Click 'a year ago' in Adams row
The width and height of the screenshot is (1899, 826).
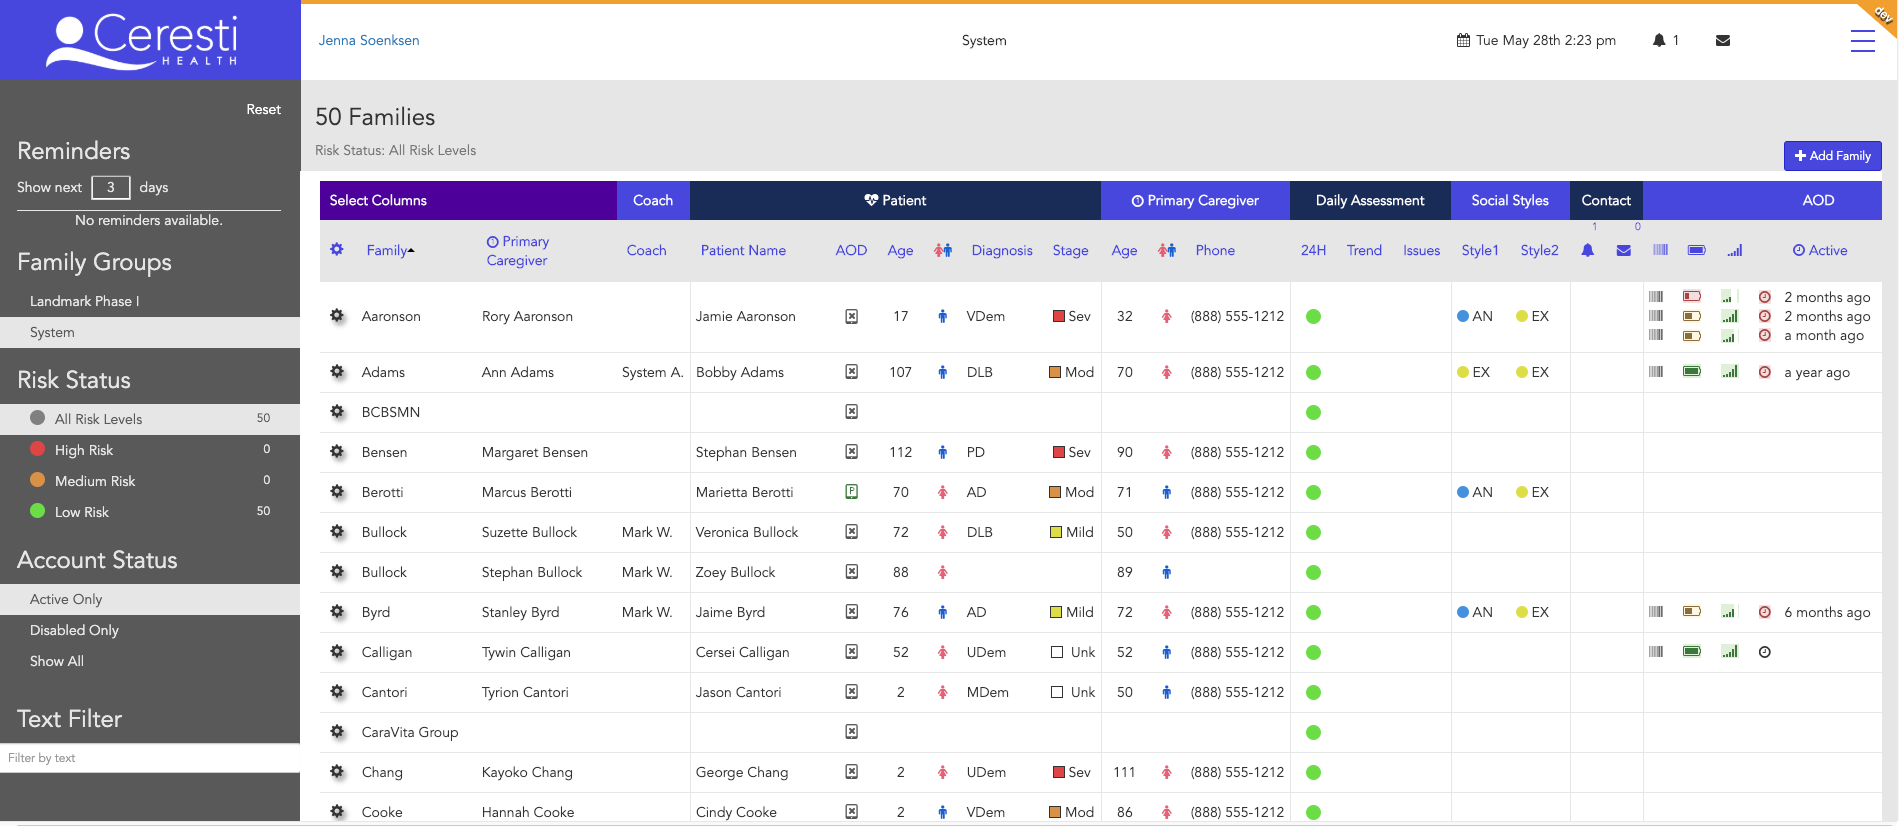(x=1817, y=372)
